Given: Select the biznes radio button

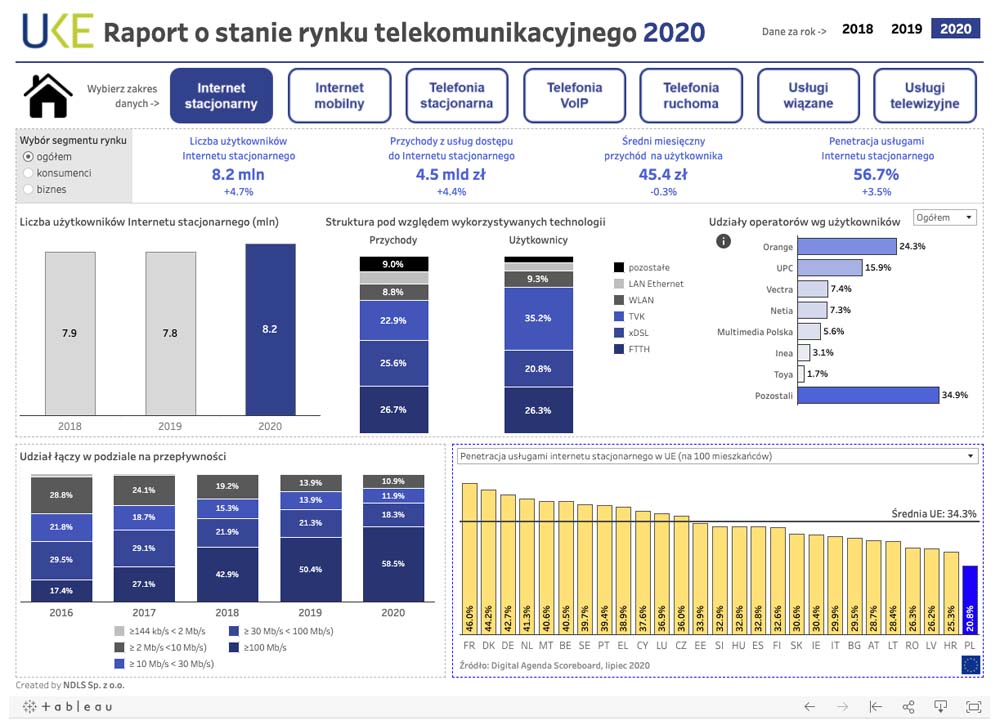Looking at the screenshot, I should [x=28, y=189].
